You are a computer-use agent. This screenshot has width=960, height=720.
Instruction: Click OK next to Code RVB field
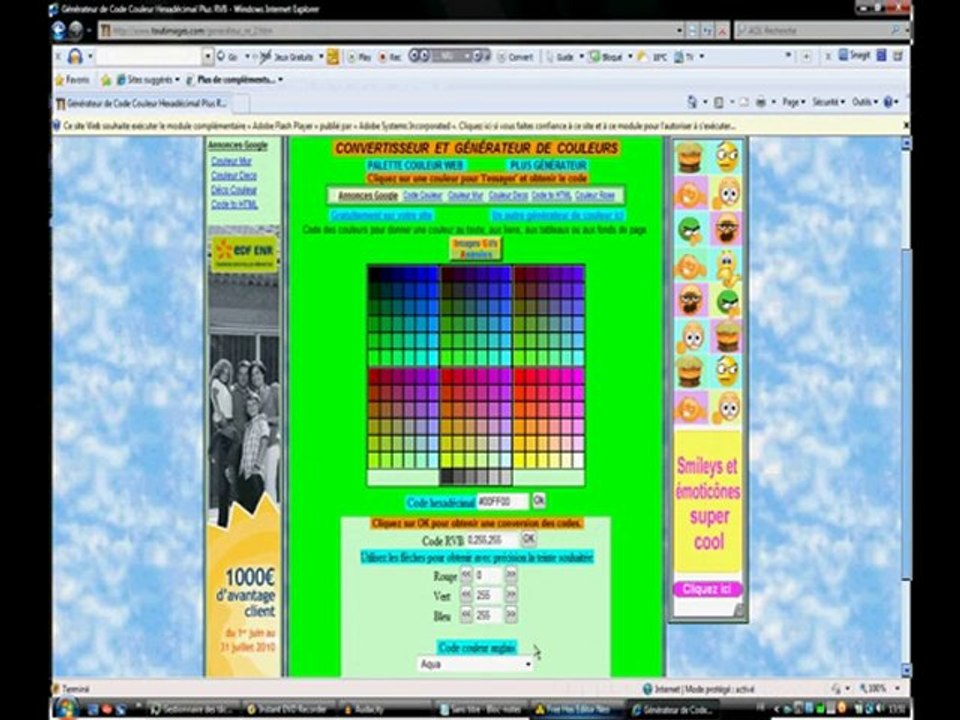coord(528,539)
